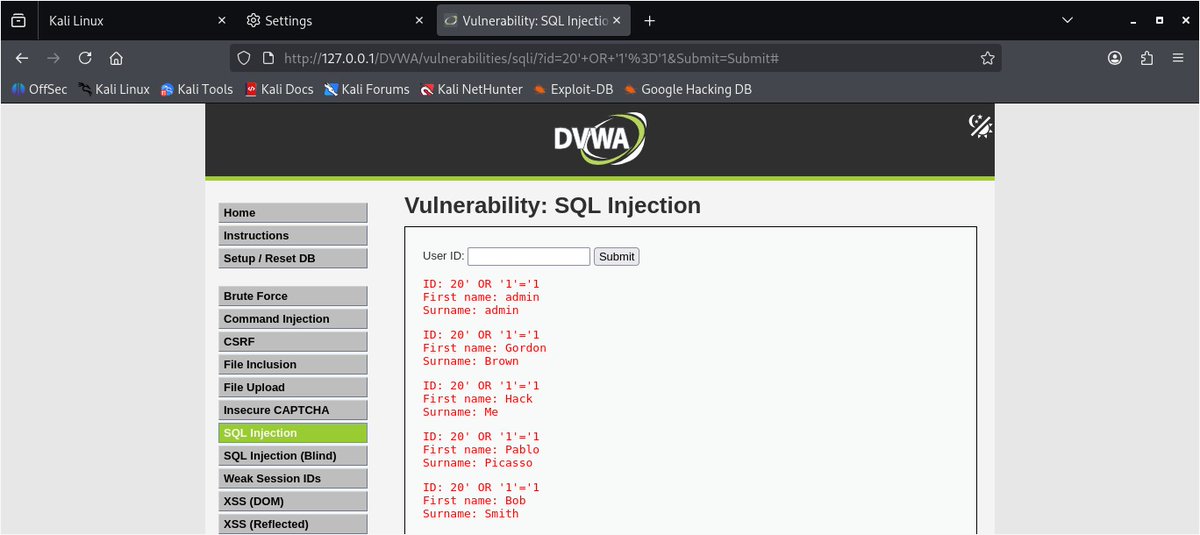Bookmark this page with the star icon
1200x535 pixels.
point(987,58)
